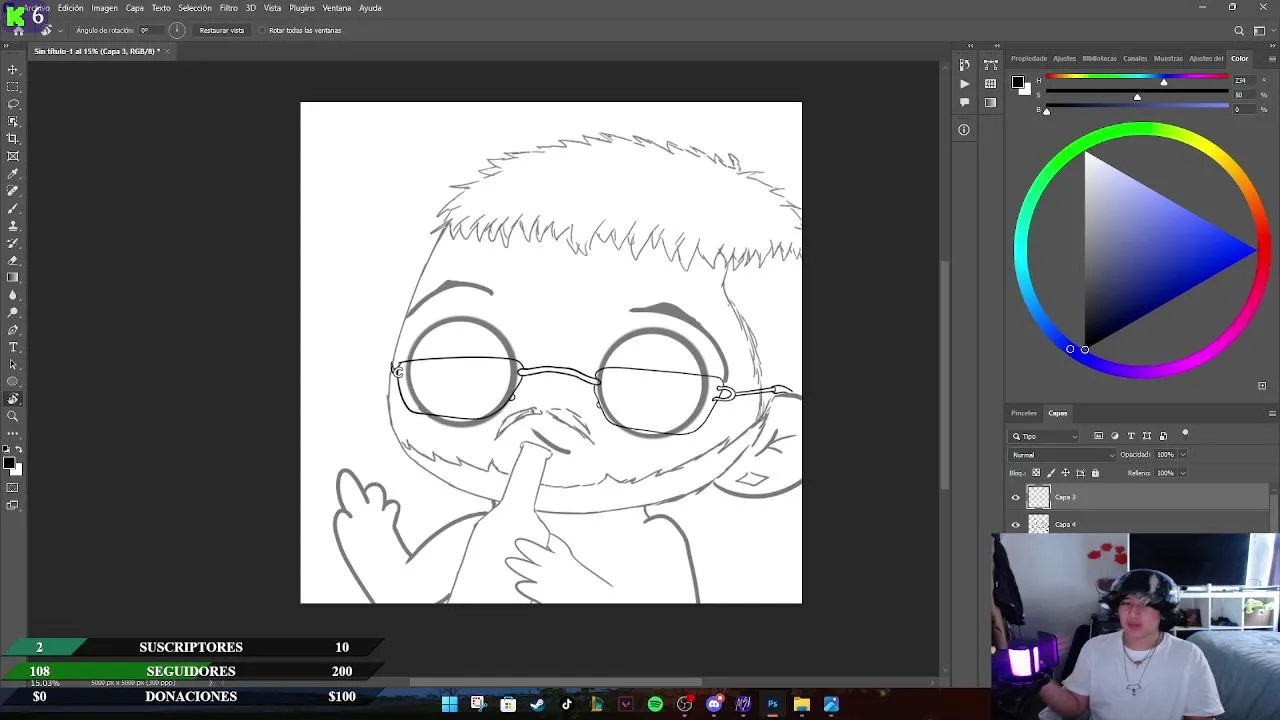
Task: Toggle lock position
Action: coord(1065,473)
